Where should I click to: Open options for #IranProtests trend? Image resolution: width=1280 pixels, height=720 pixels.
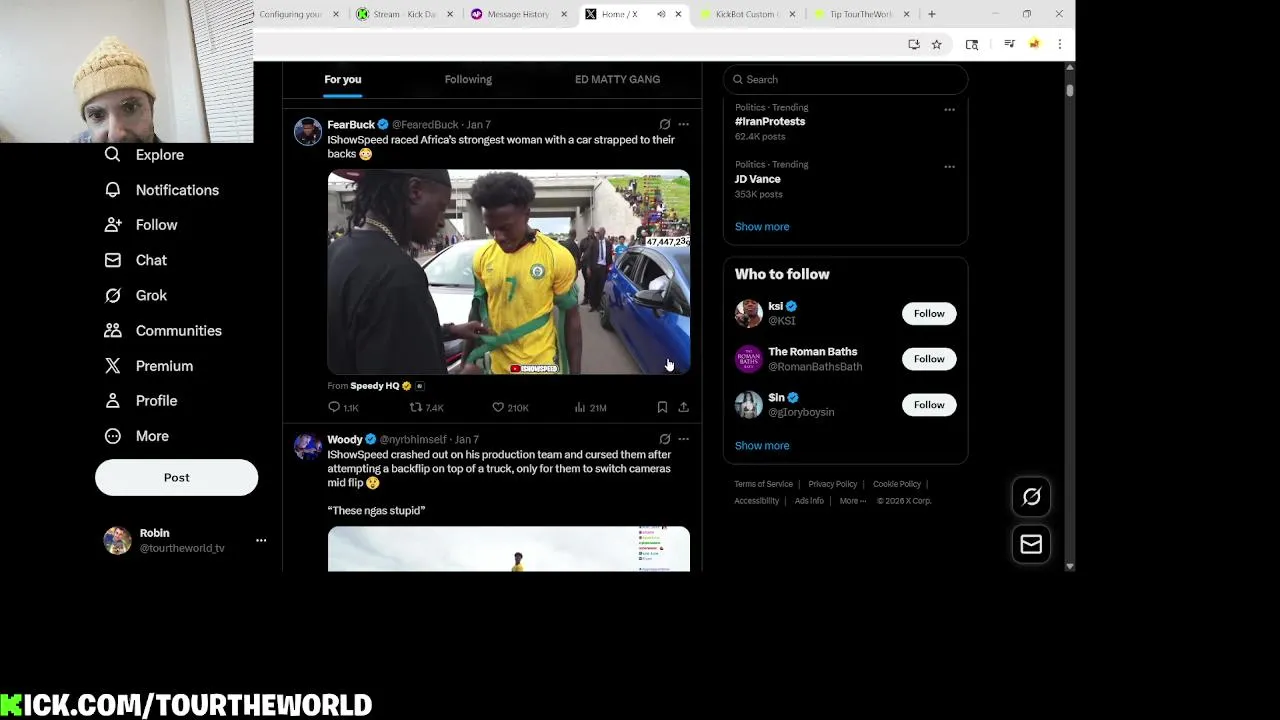coord(949,110)
